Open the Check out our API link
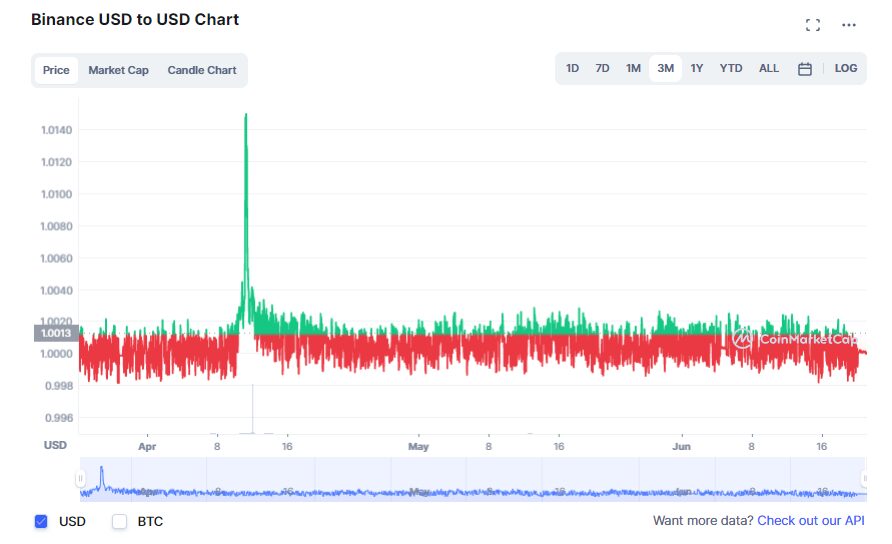 coord(811,521)
